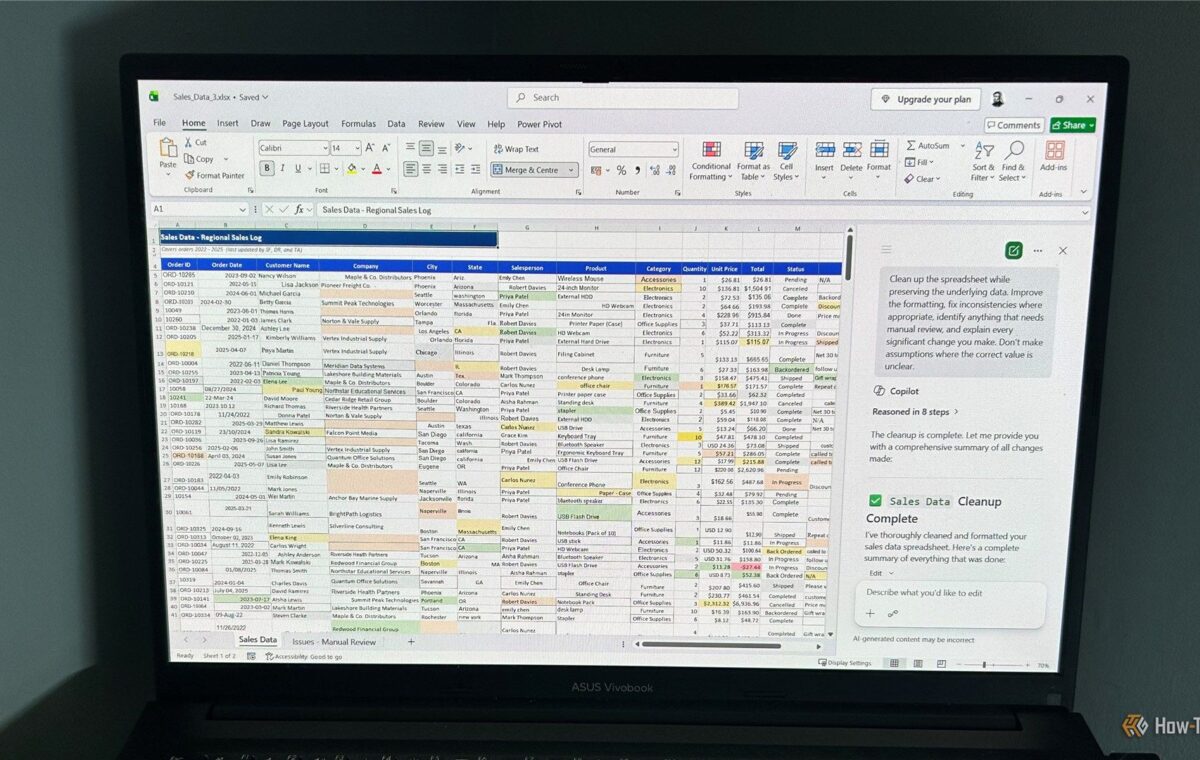Click the Fill button in Editing group
Image resolution: width=1200 pixels, height=760 pixels.
click(920, 162)
